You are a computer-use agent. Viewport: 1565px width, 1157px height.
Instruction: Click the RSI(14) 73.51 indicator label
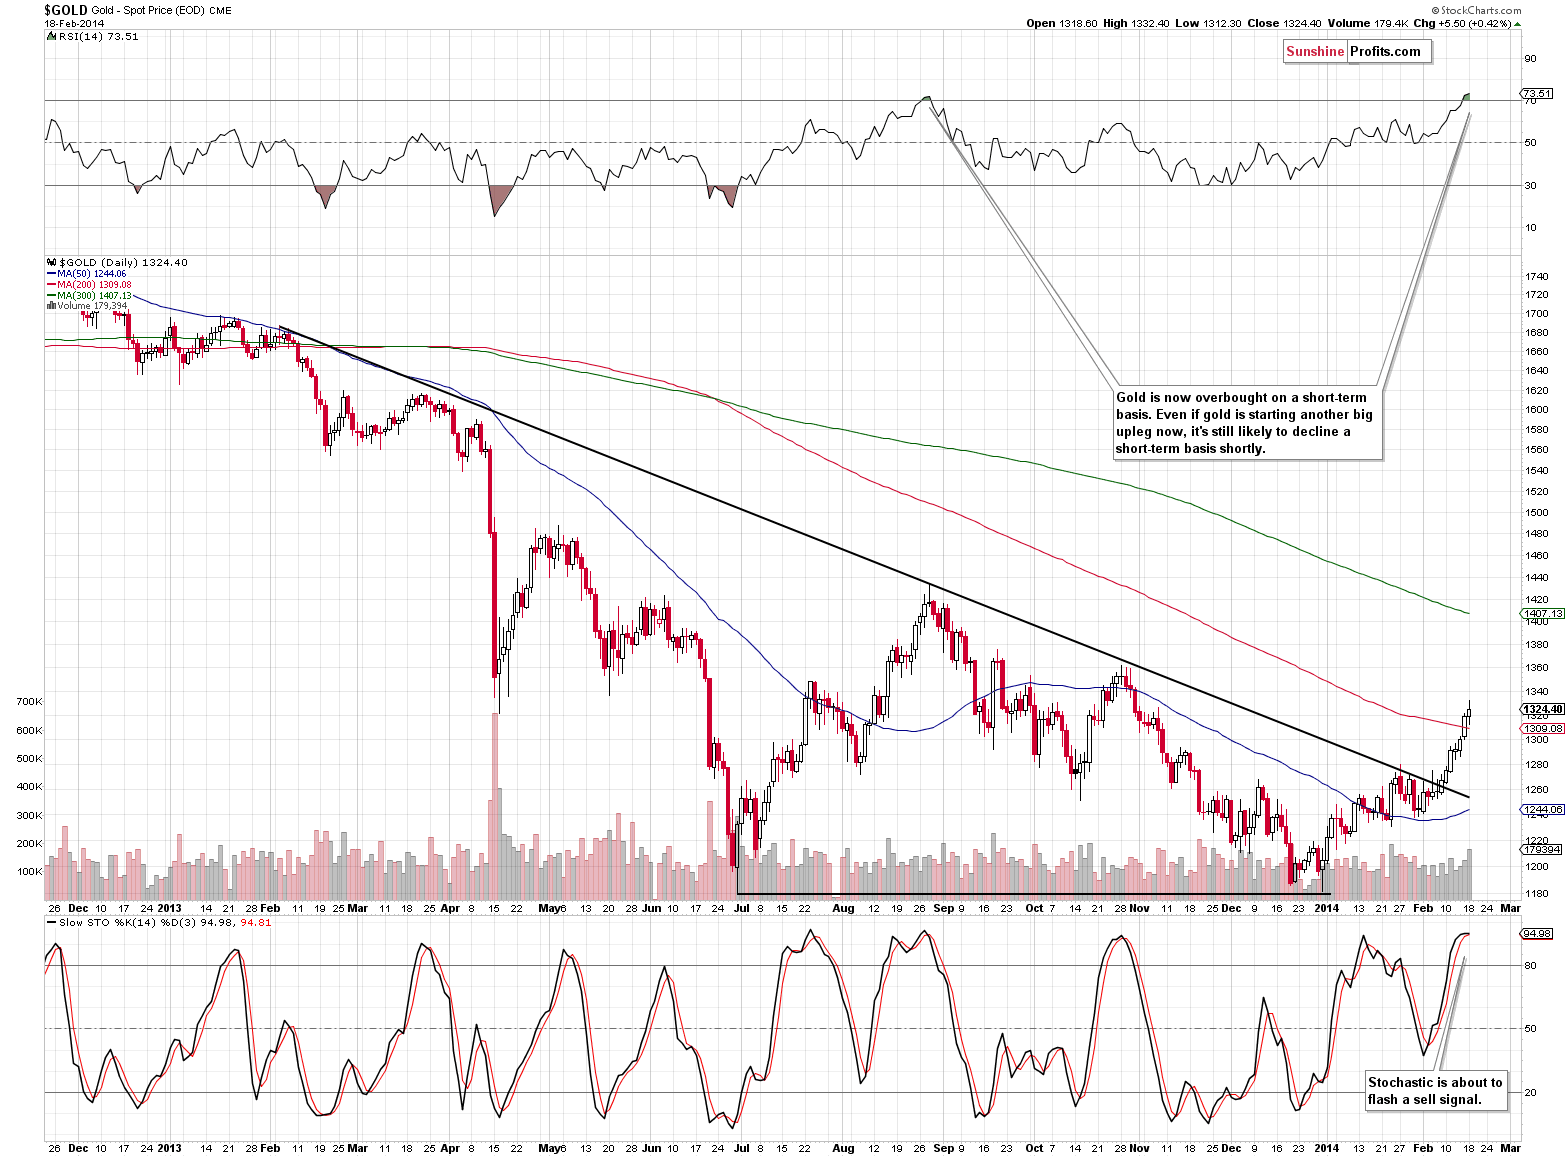pos(98,36)
